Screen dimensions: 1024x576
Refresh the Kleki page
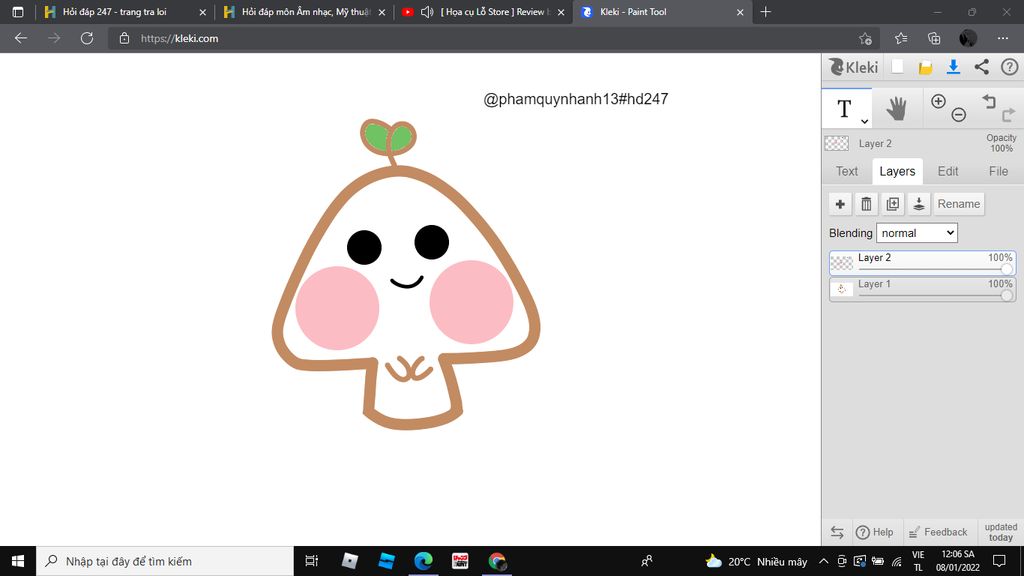[x=87, y=39]
